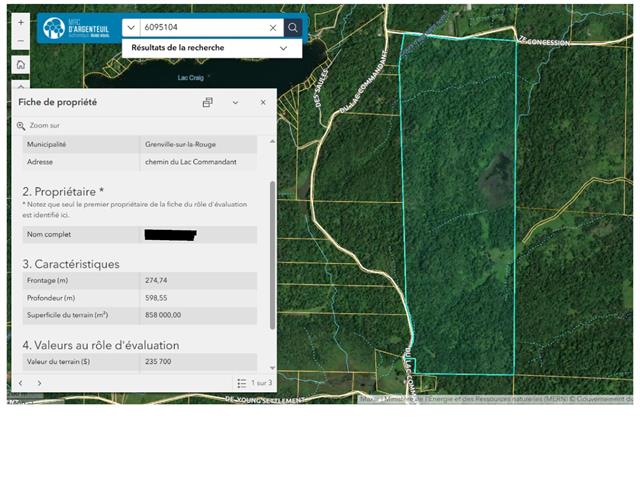Click the Valeur du terrain value 235 700
The width and height of the screenshot is (640, 480).
click(x=159, y=362)
